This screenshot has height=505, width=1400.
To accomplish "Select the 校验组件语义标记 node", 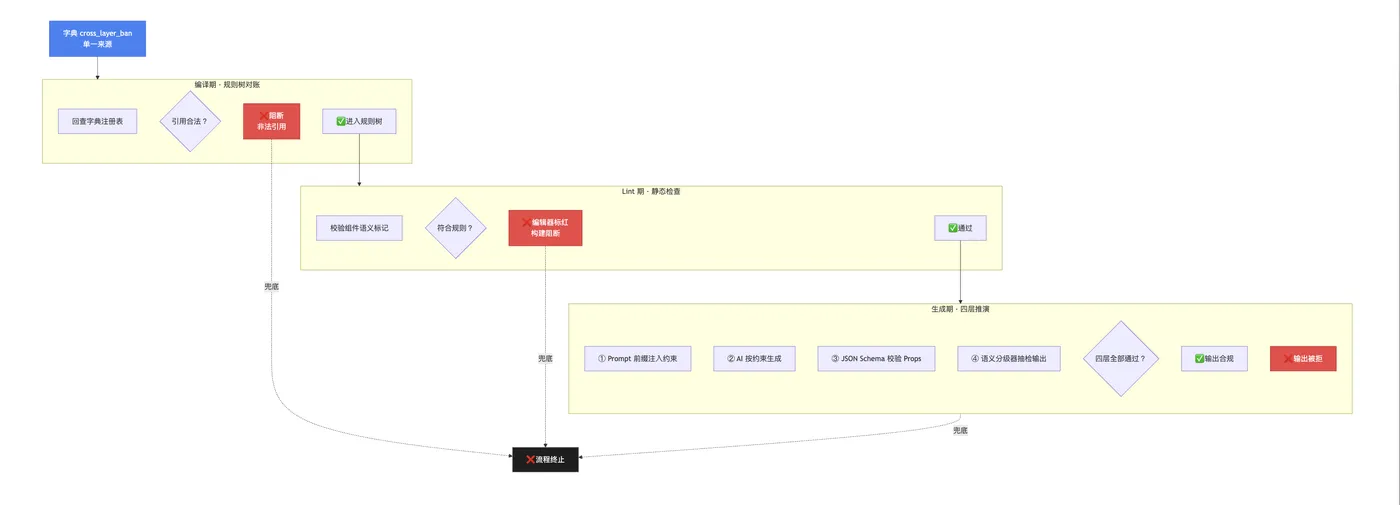I will (359, 228).
